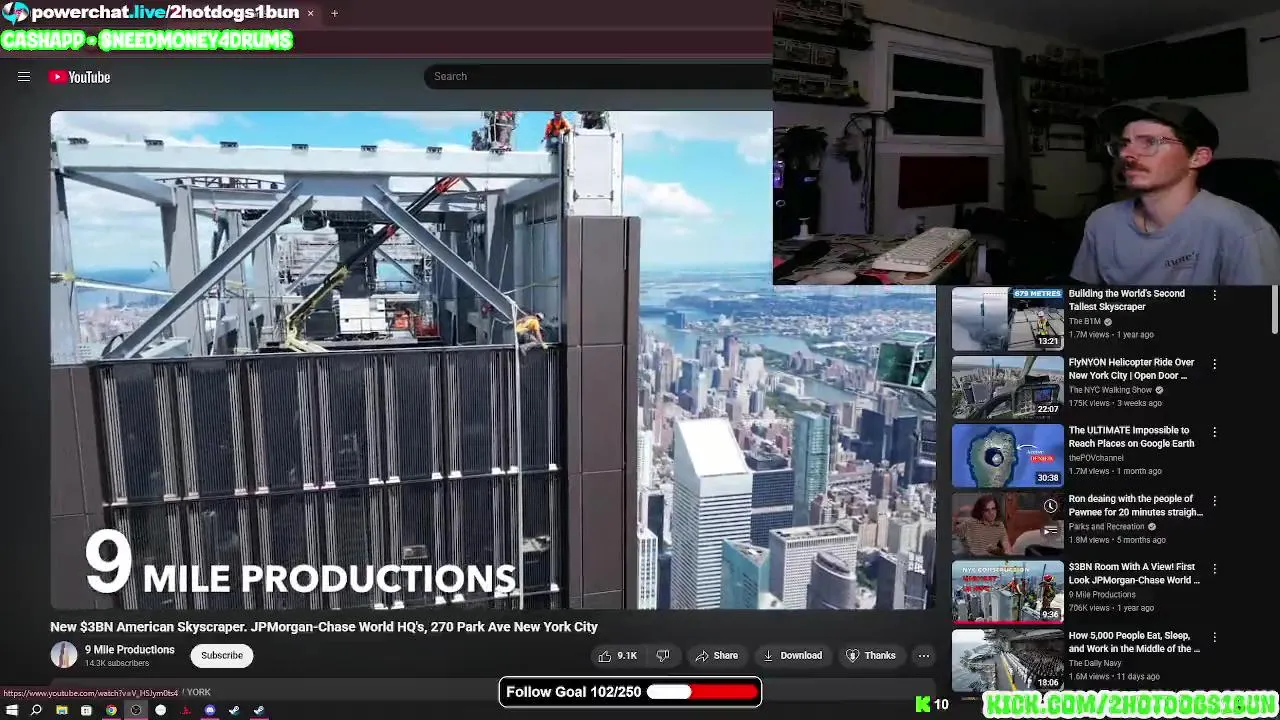Share the current video
The width and height of the screenshot is (1280, 720).
click(716, 656)
